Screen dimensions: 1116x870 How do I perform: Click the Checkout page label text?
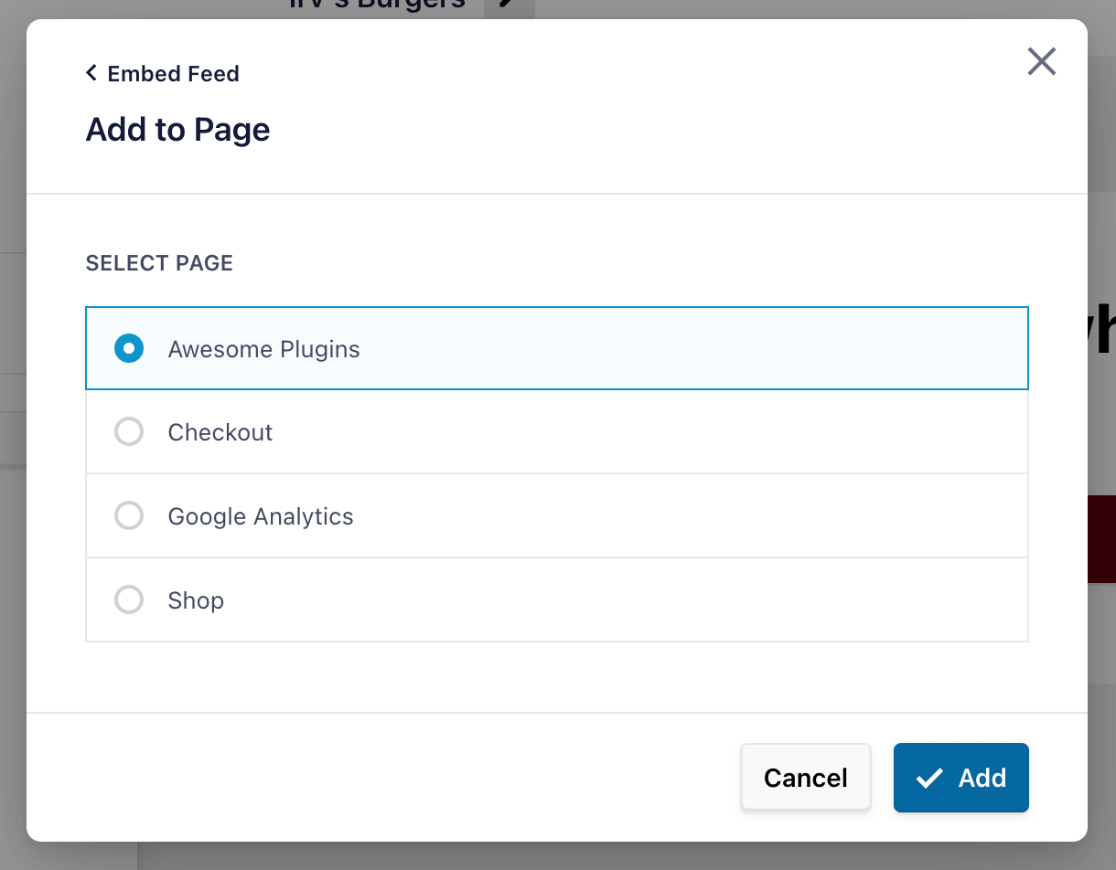[220, 432]
